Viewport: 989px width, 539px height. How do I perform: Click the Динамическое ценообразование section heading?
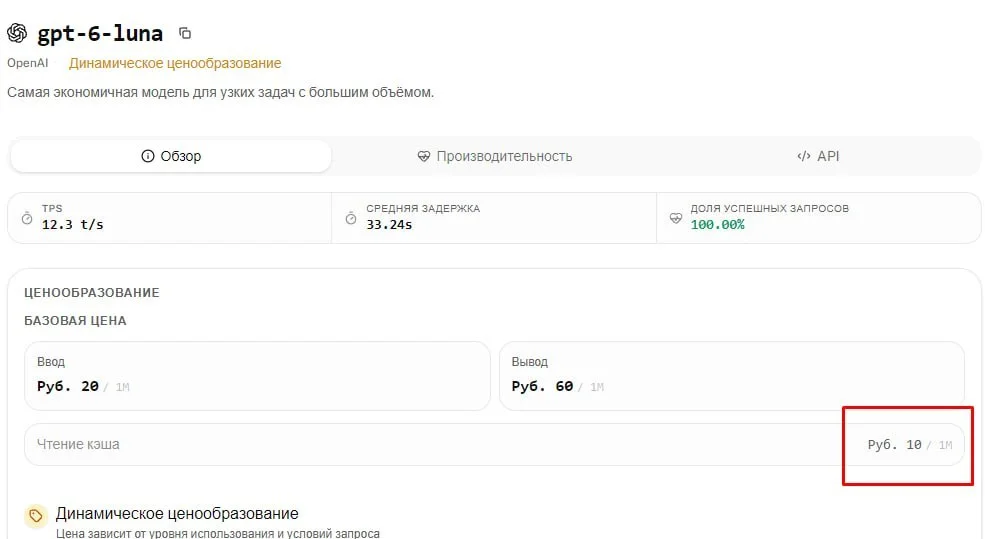click(177, 513)
